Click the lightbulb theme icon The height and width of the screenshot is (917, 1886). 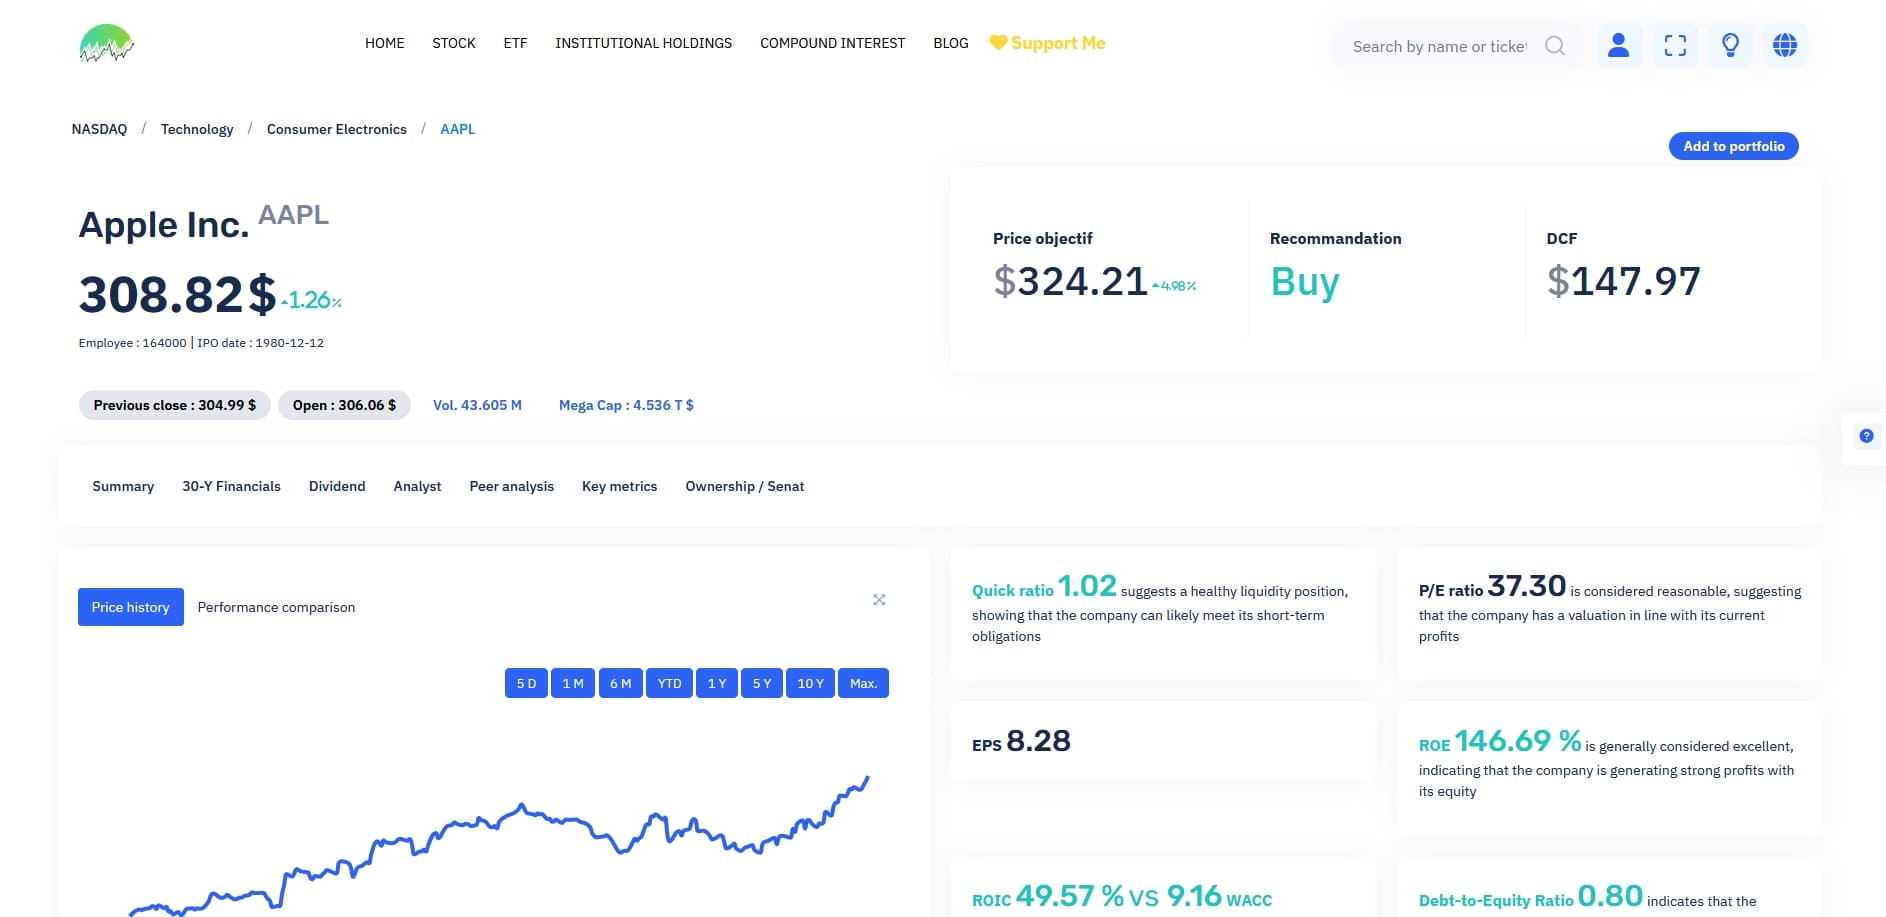[x=1730, y=45]
